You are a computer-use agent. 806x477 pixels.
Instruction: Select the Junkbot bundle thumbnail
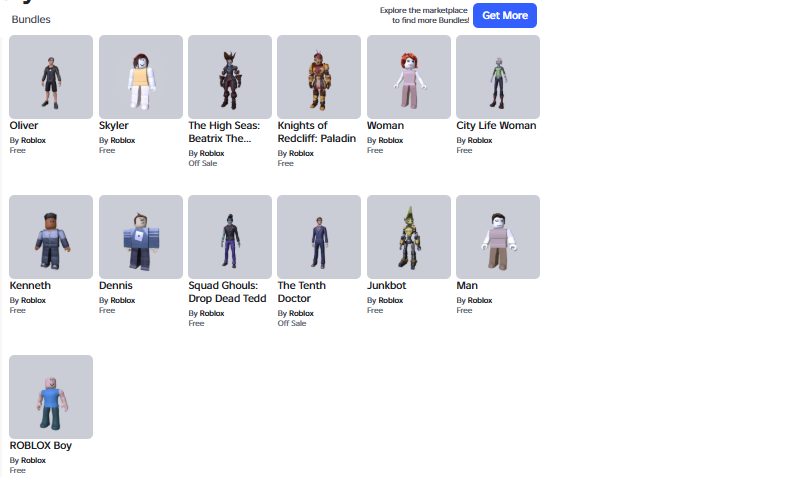coord(409,237)
